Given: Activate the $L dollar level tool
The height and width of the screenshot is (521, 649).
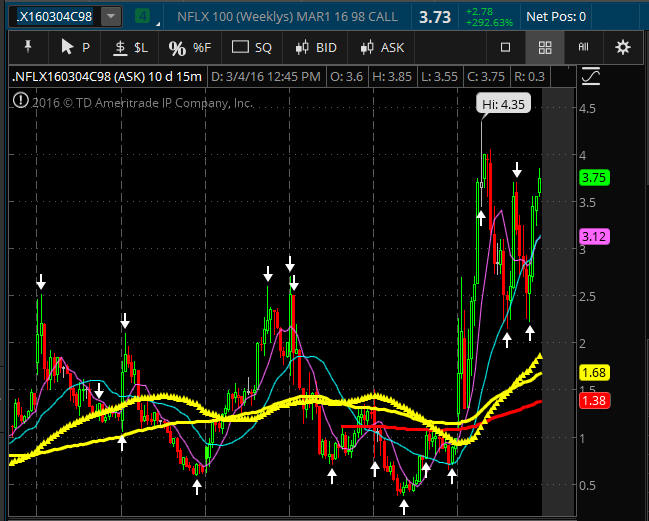Looking at the screenshot, I should [x=131, y=47].
